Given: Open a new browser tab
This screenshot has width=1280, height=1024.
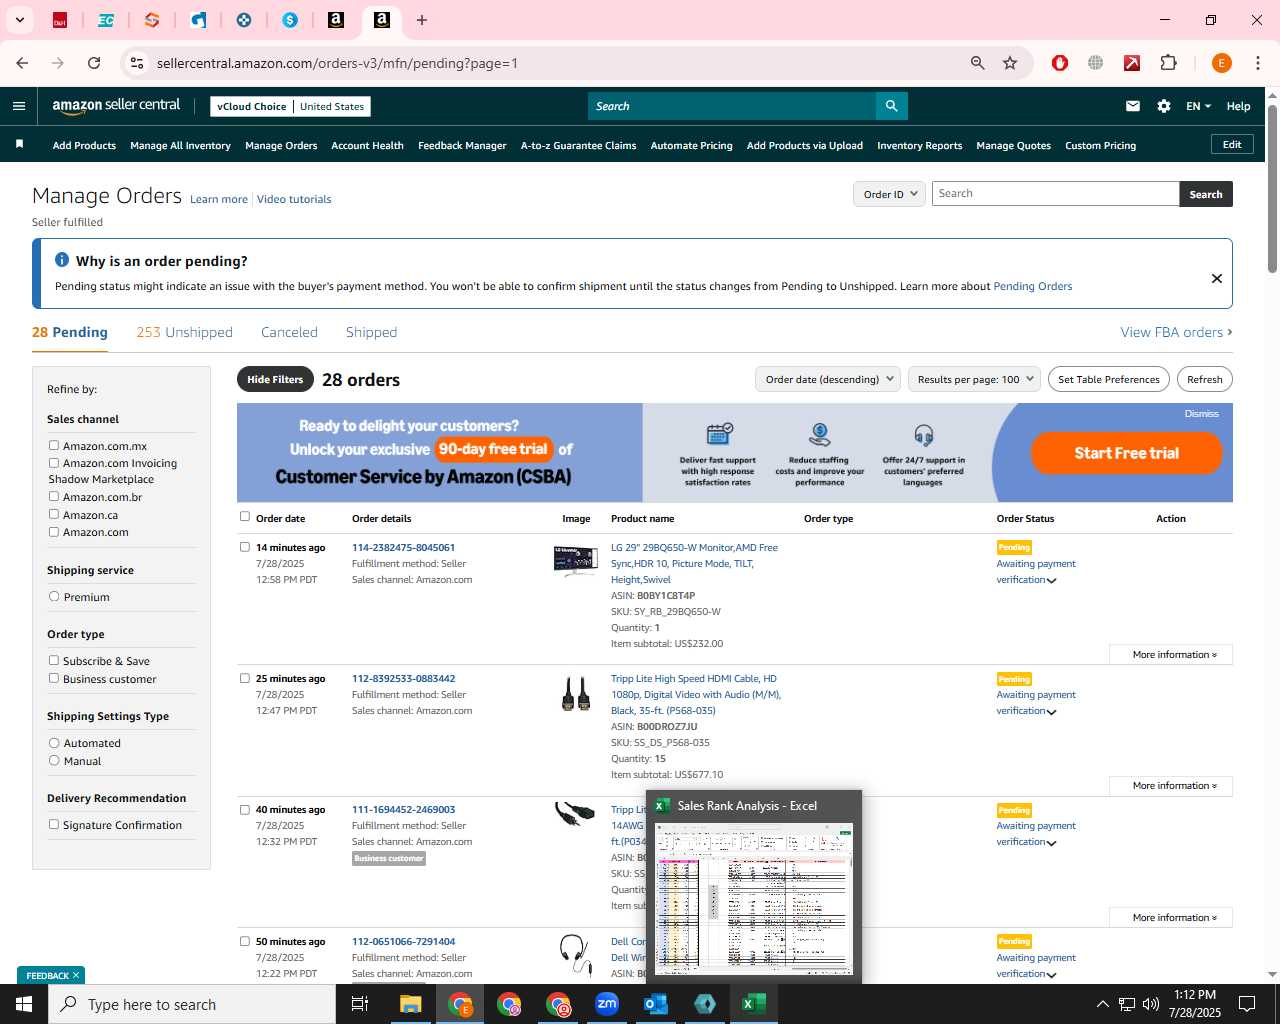Looking at the screenshot, I should [422, 20].
